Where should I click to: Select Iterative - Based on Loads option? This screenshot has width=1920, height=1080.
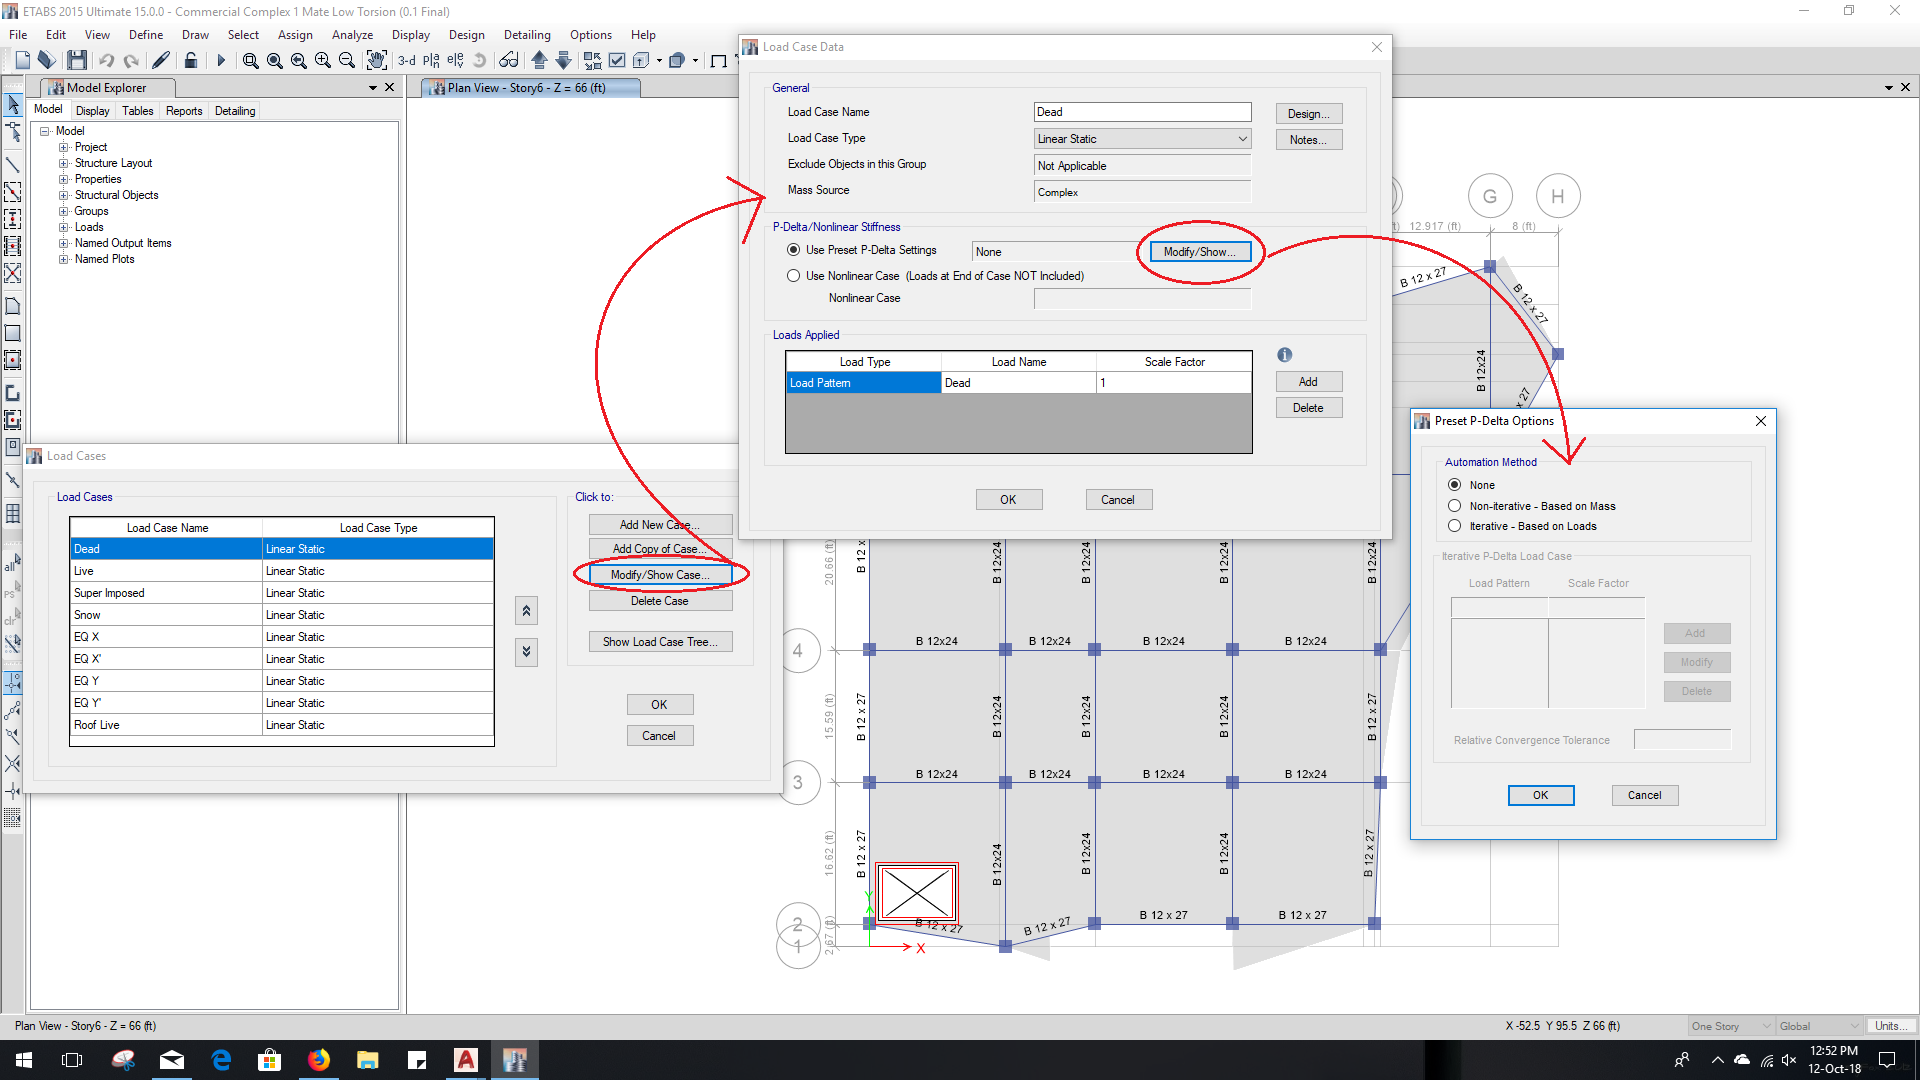pyautogui.click(x=1455, y=526)
